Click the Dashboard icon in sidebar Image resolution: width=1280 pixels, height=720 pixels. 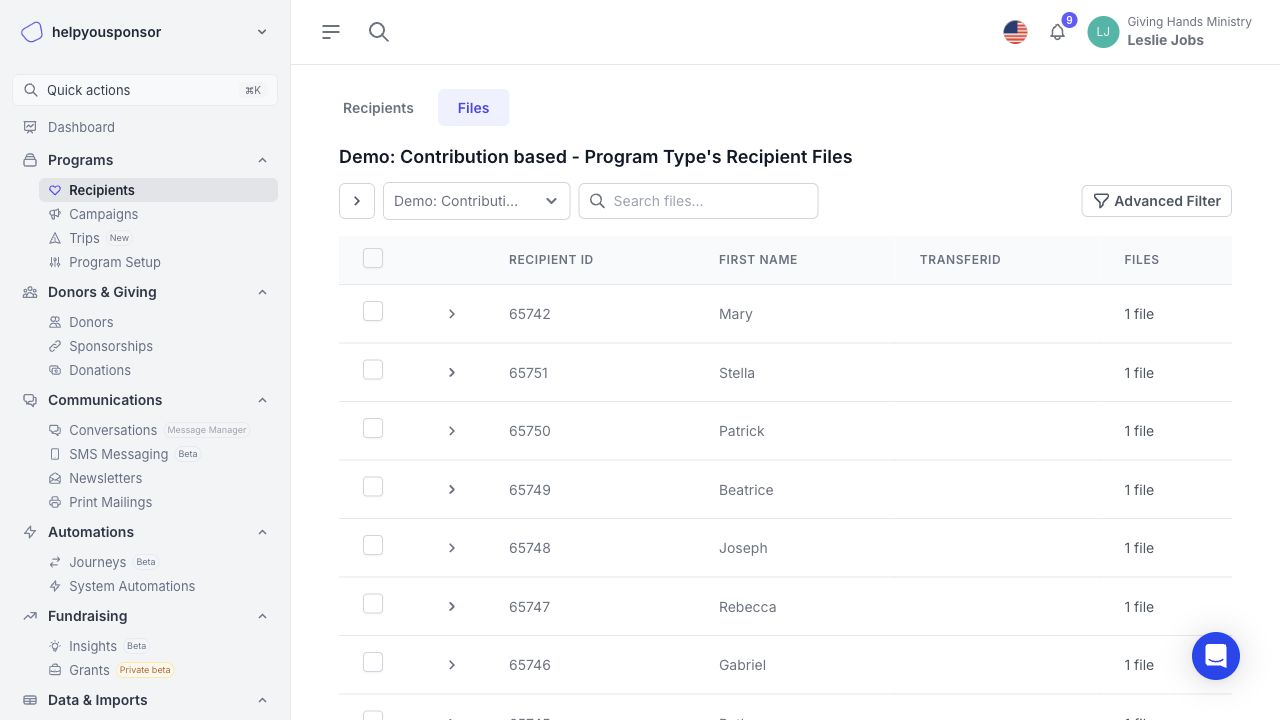[30, 127]
